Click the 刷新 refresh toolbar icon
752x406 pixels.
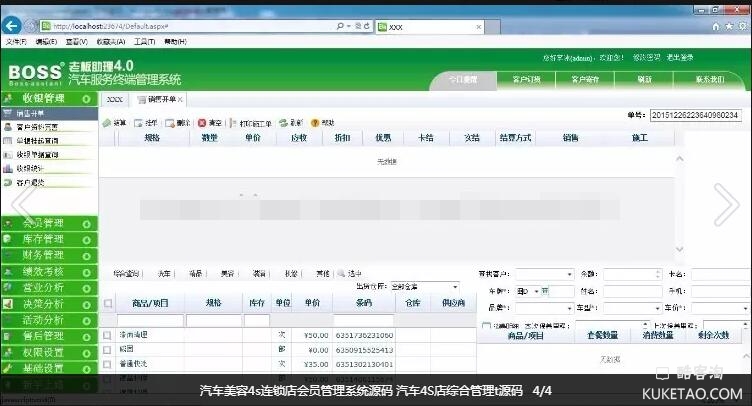click(x=283, y=123)
